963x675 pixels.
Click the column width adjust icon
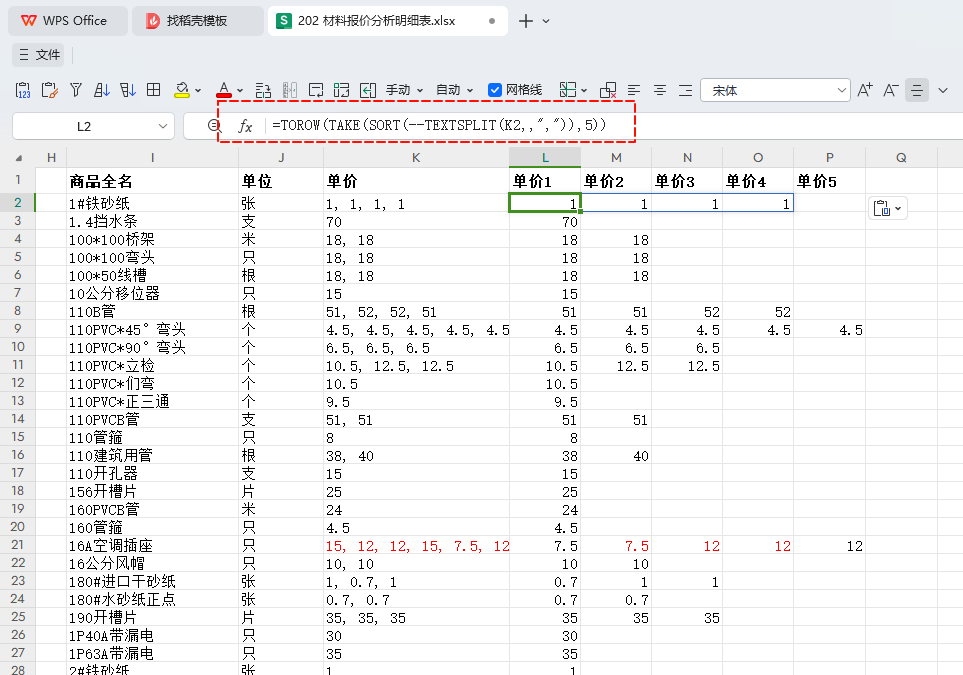coord(290,90)
